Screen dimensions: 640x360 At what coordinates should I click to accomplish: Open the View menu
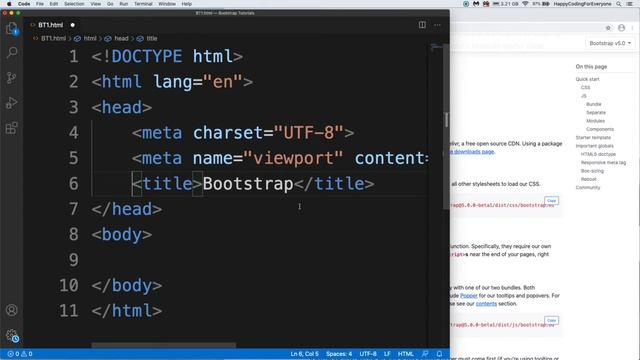click(96, 4)
